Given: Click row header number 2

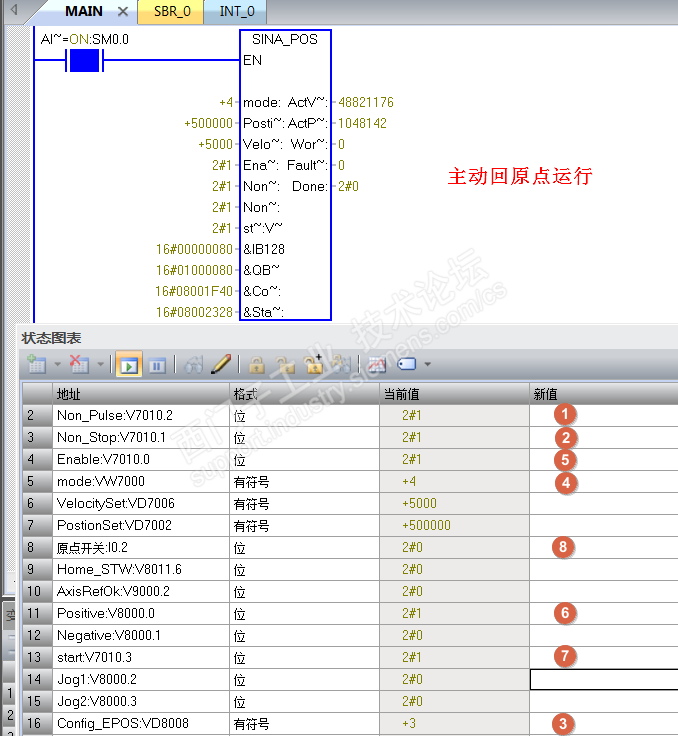Looking at the screenshot, I should (x=37, y=415).
